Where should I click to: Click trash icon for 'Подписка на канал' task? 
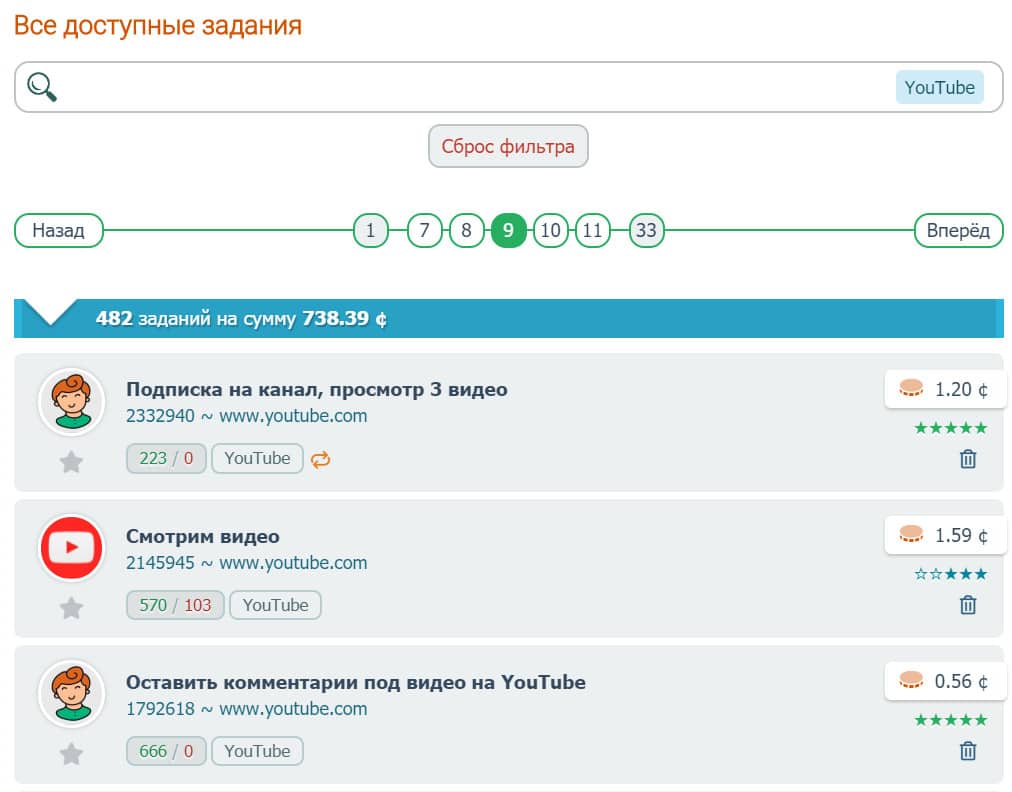[x=967, y=459]
